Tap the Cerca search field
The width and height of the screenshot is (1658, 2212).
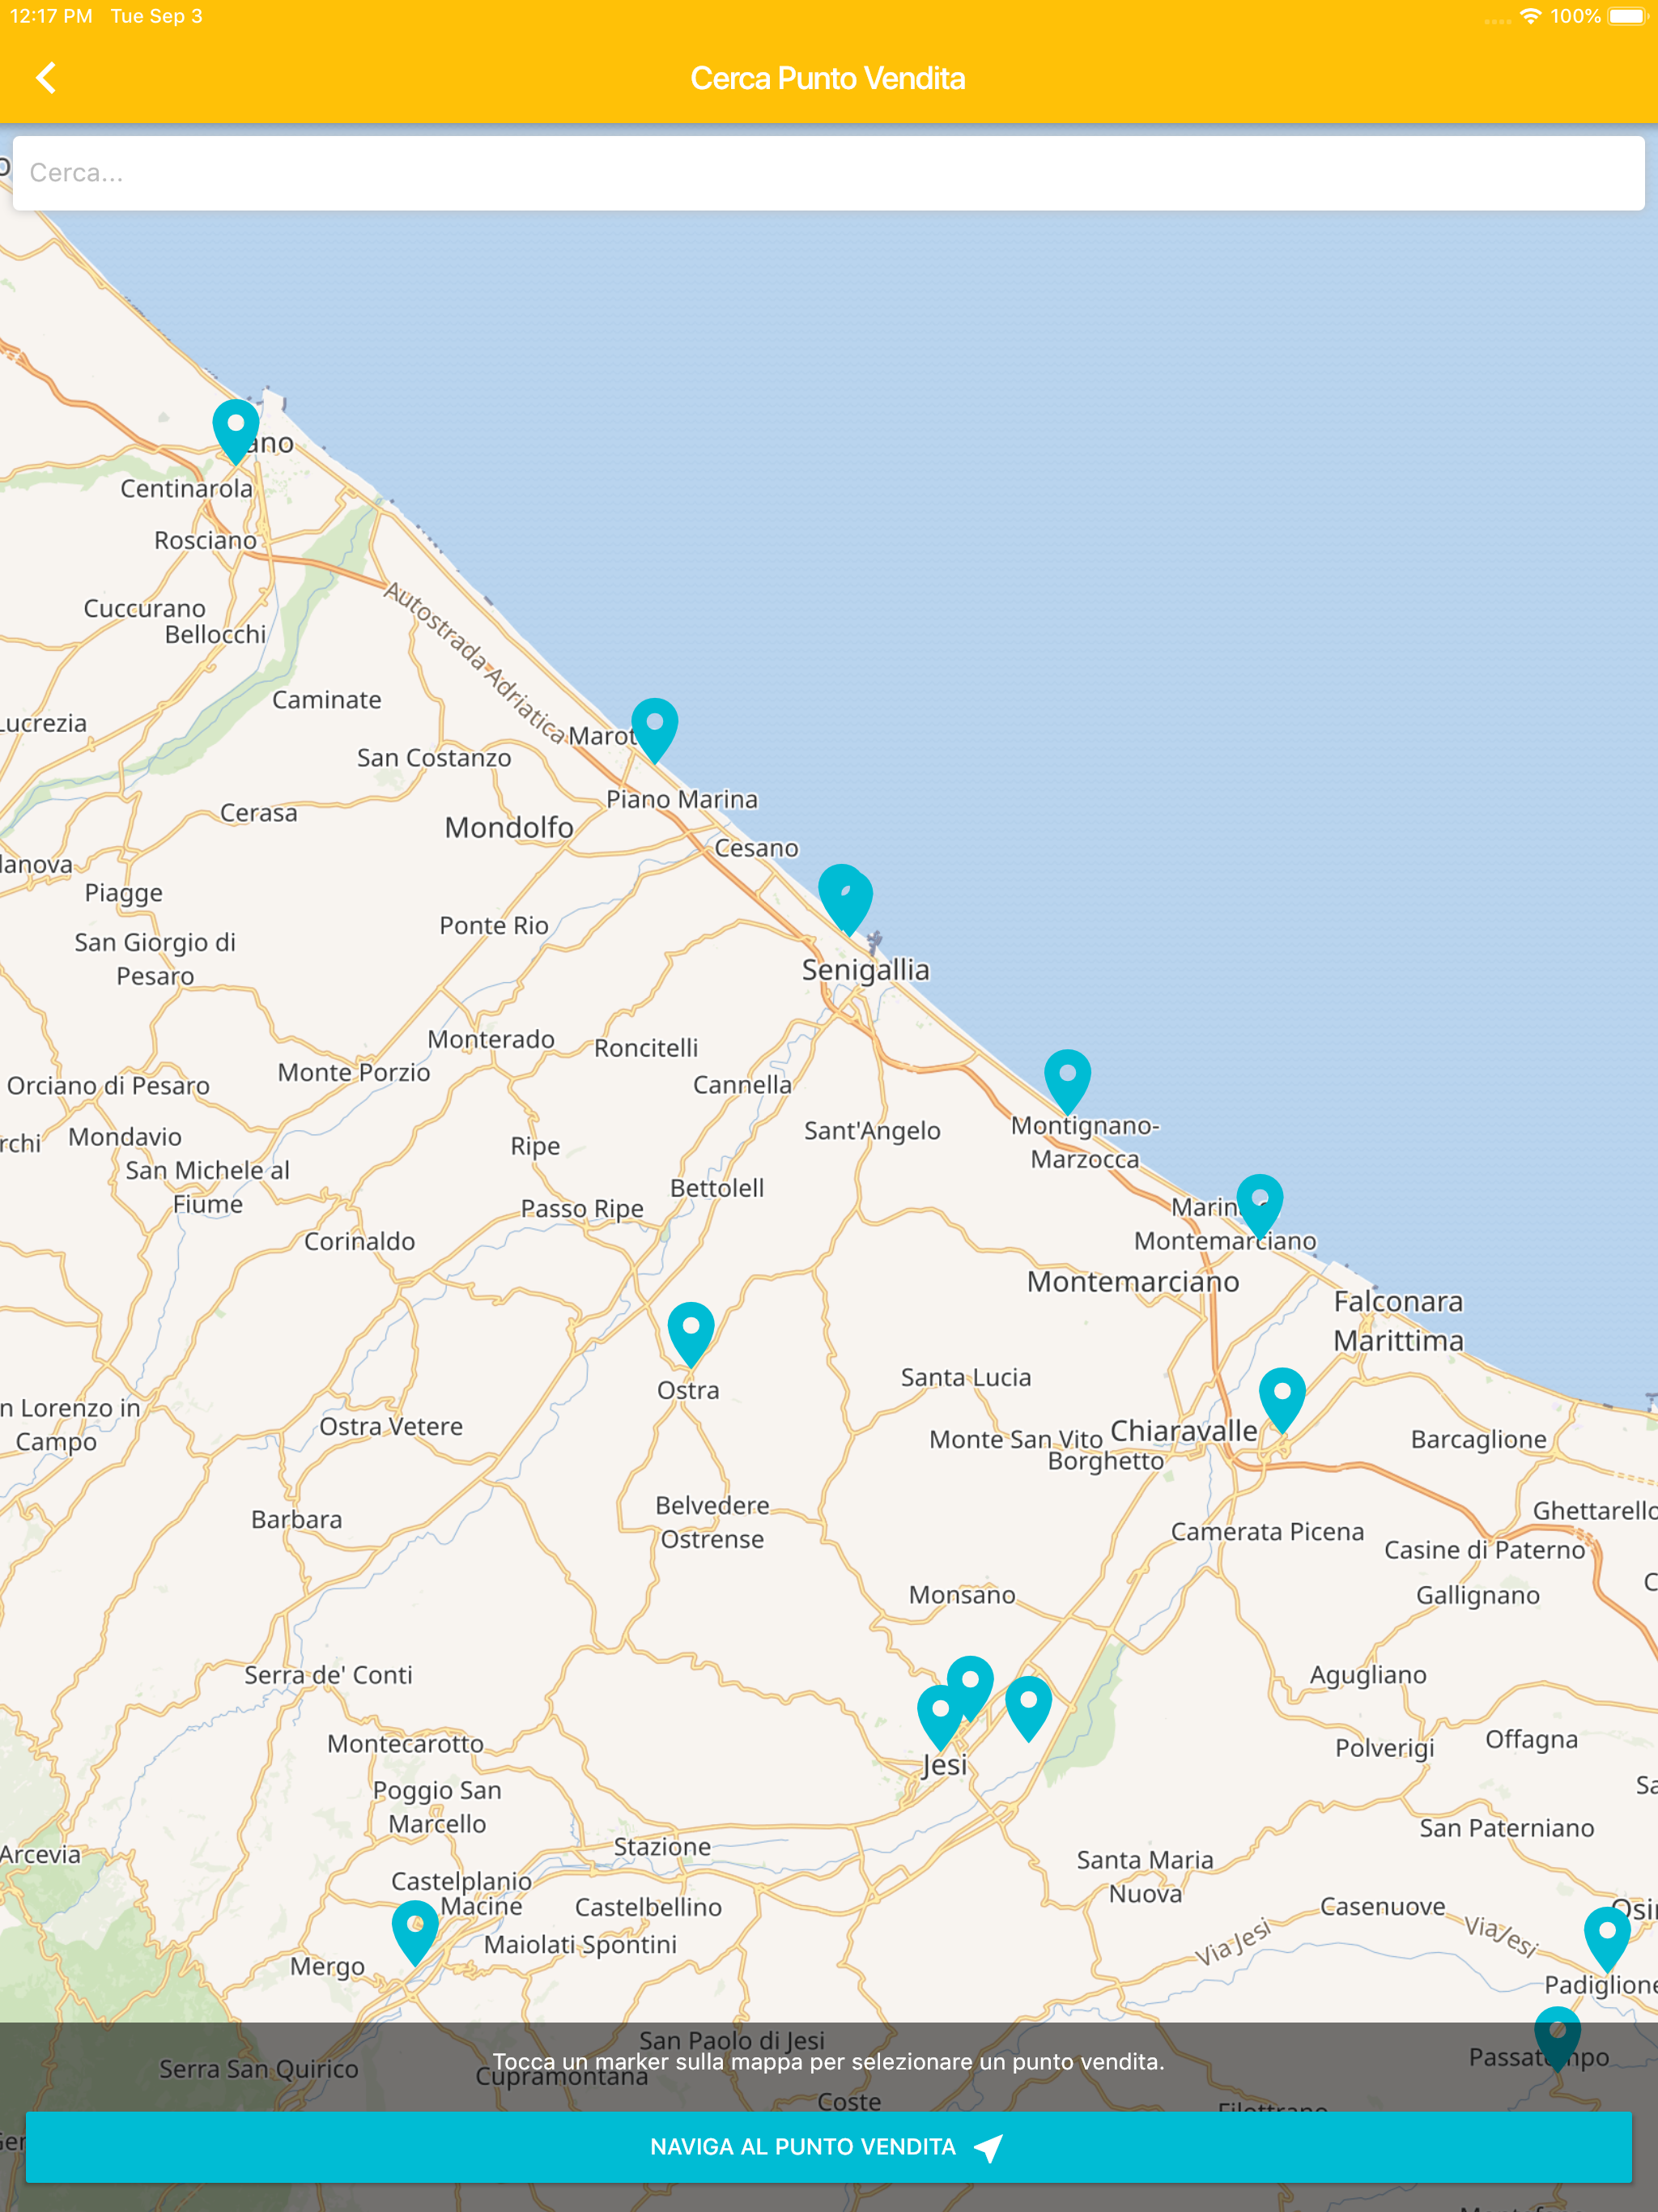(x=828, y=173)
